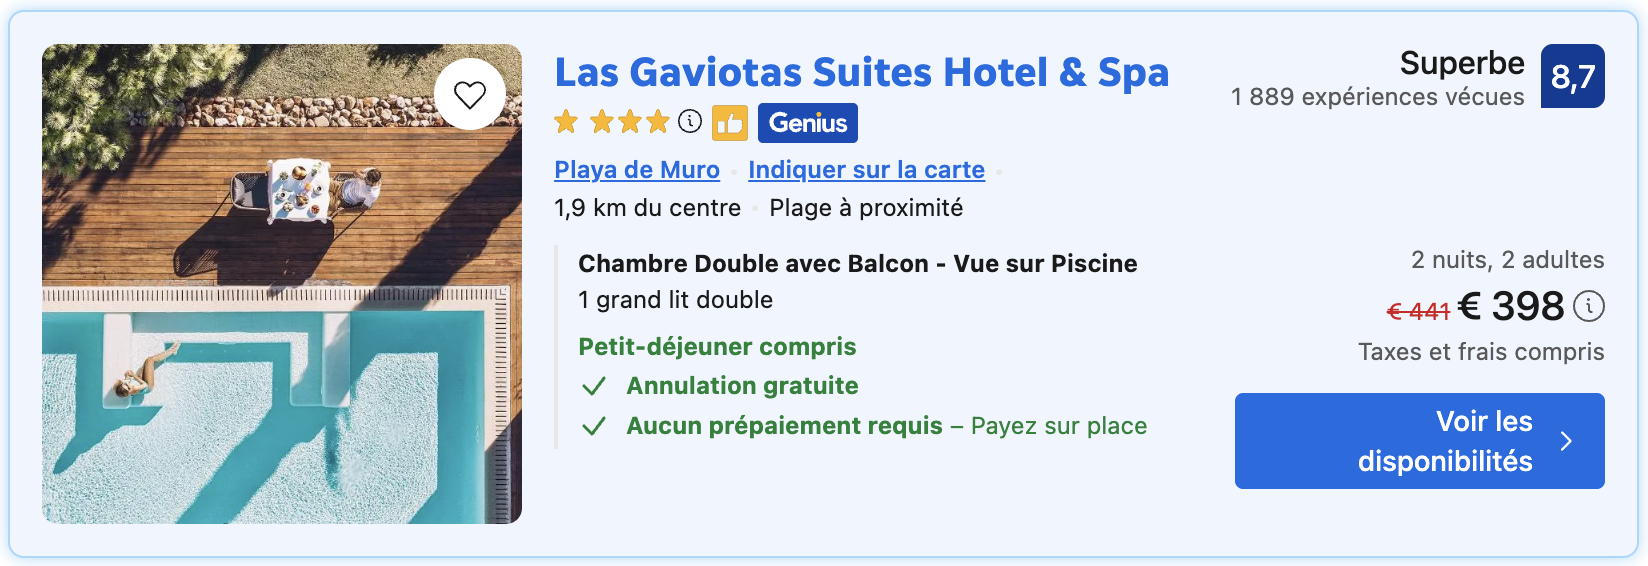Open the Playa de Muro location link
This screenshot has height=566, width=1648.
[637, 170]
